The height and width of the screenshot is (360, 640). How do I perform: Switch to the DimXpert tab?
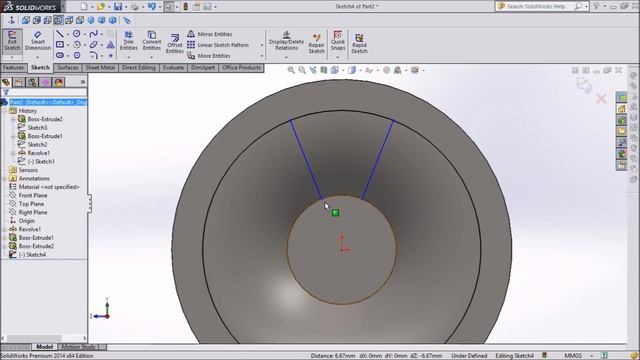pos(203,68)
